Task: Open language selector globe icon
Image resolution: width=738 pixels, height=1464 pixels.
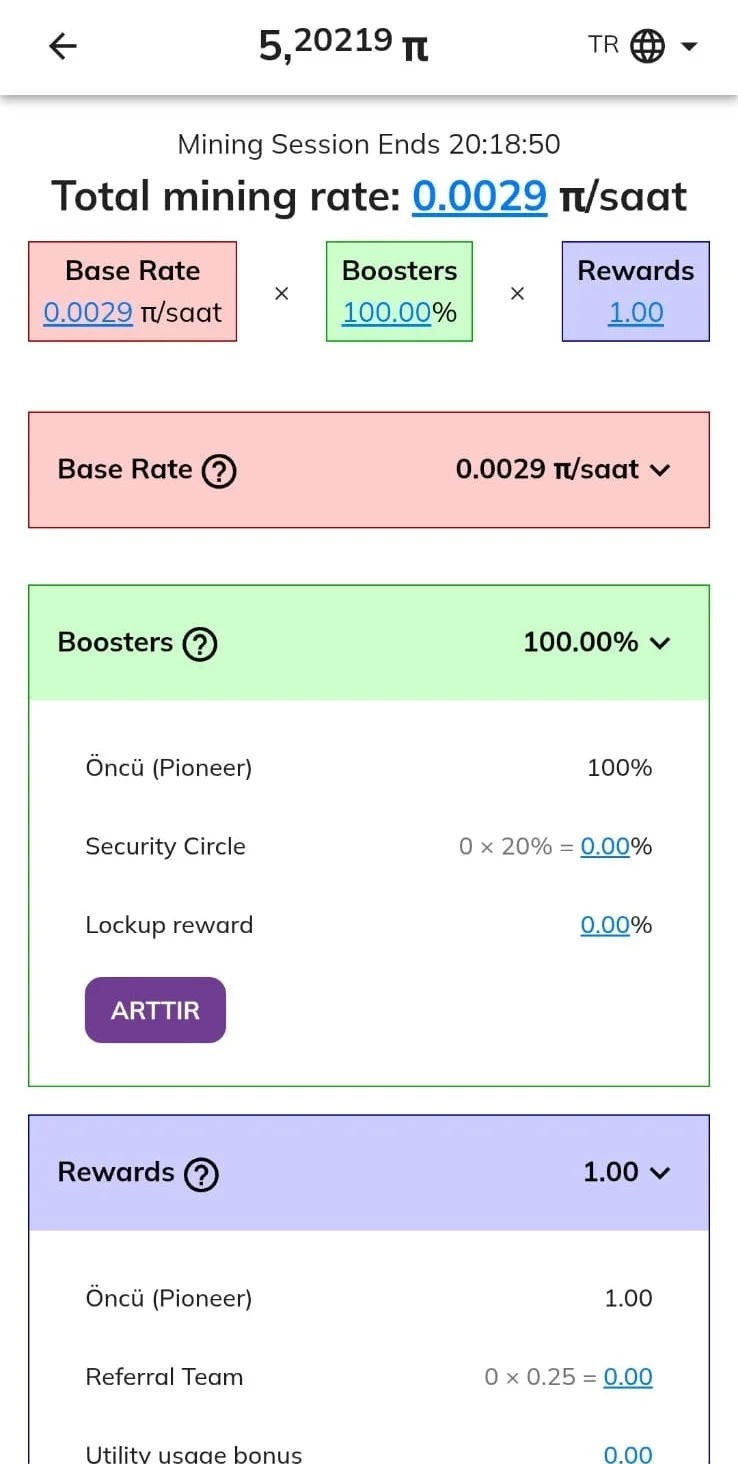Action: click(647, 46)
